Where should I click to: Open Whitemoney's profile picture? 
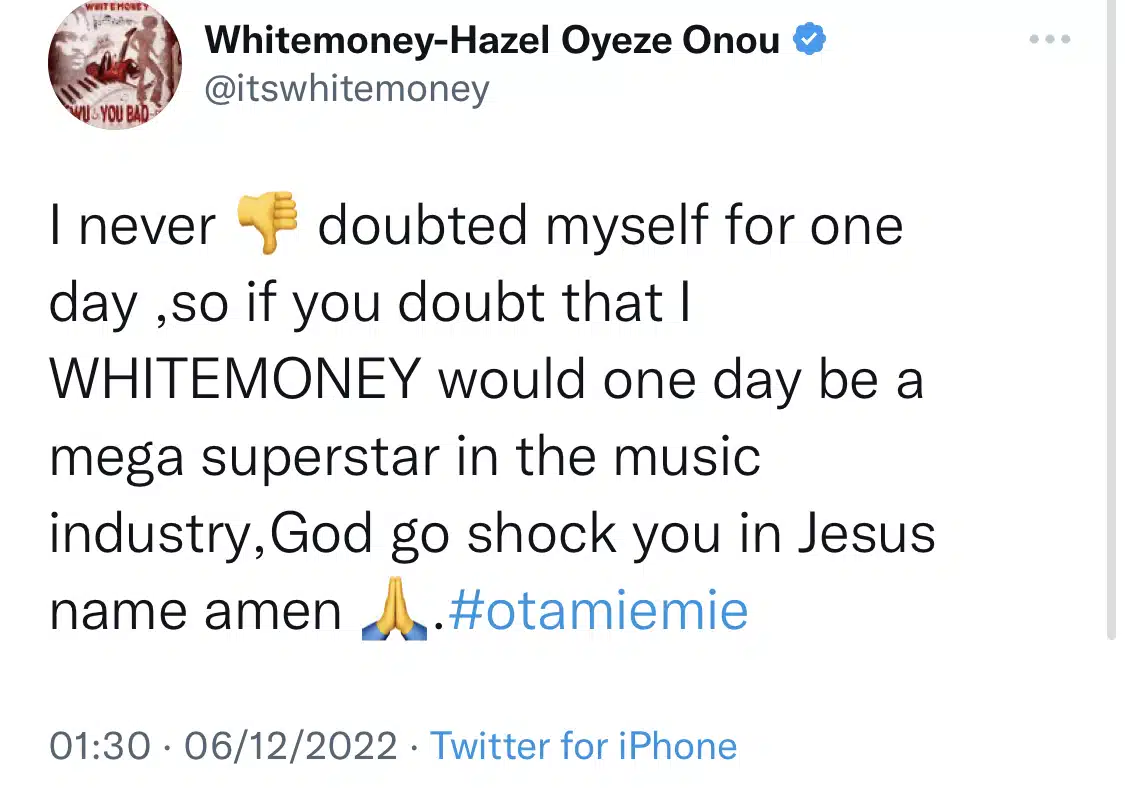click(x=115, y=65)
